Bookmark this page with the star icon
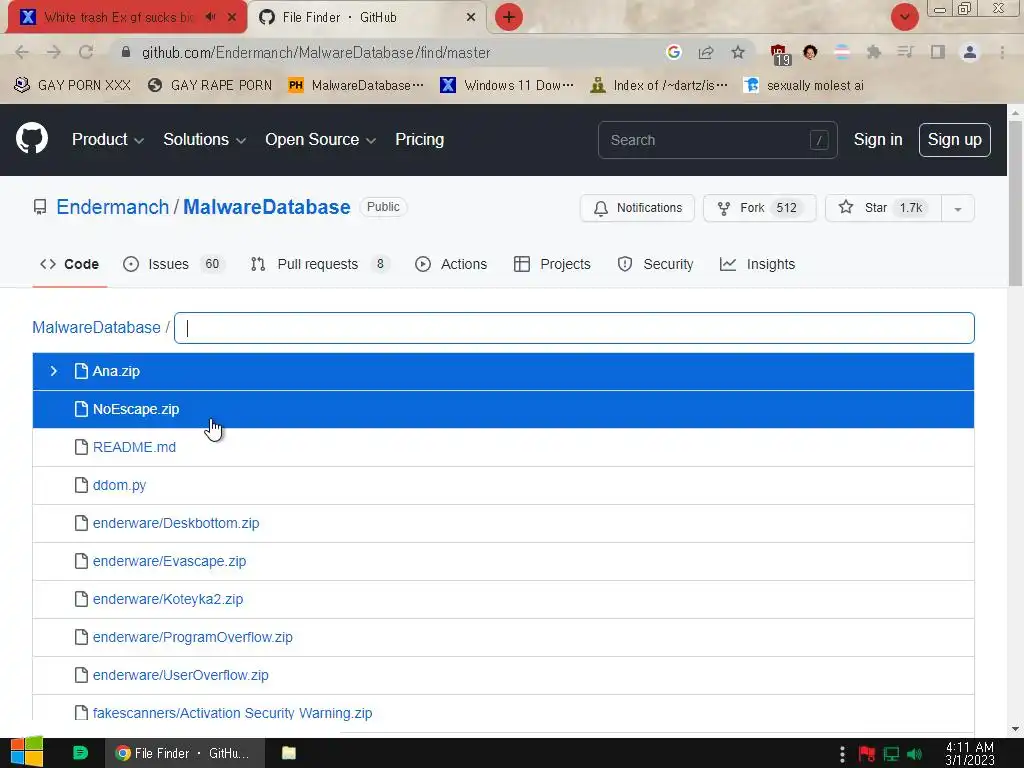 (737, 52)
